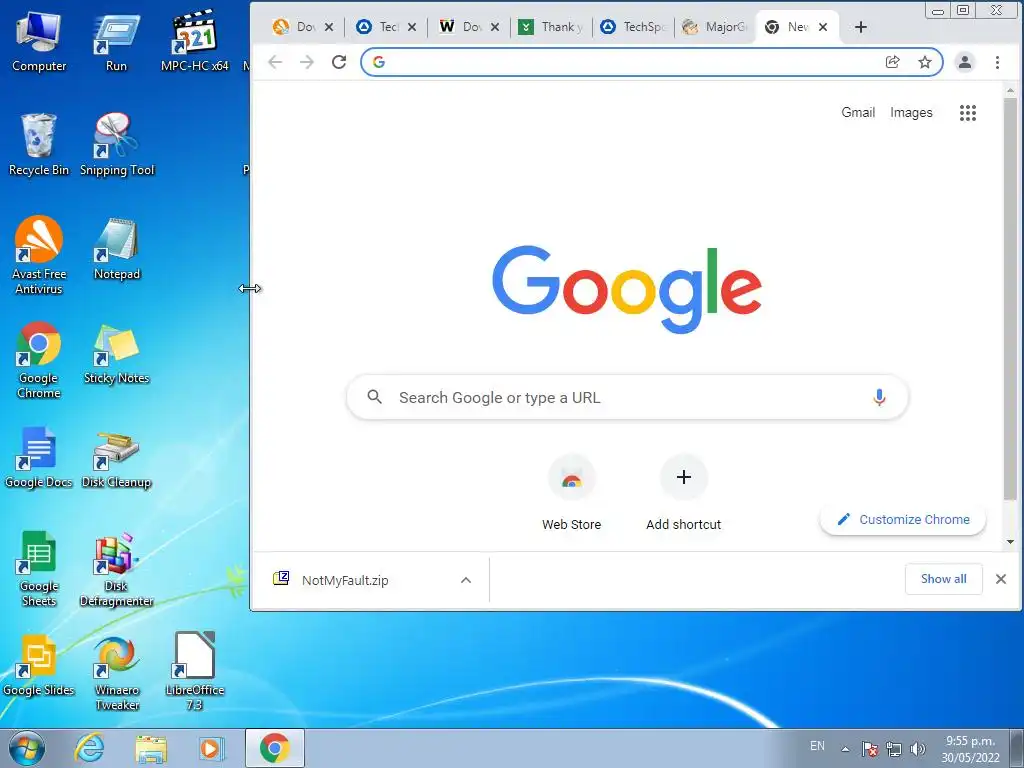1024x768 pixels.
Task: Bookmark this tab with the star icon
Action: coord(925,62)
